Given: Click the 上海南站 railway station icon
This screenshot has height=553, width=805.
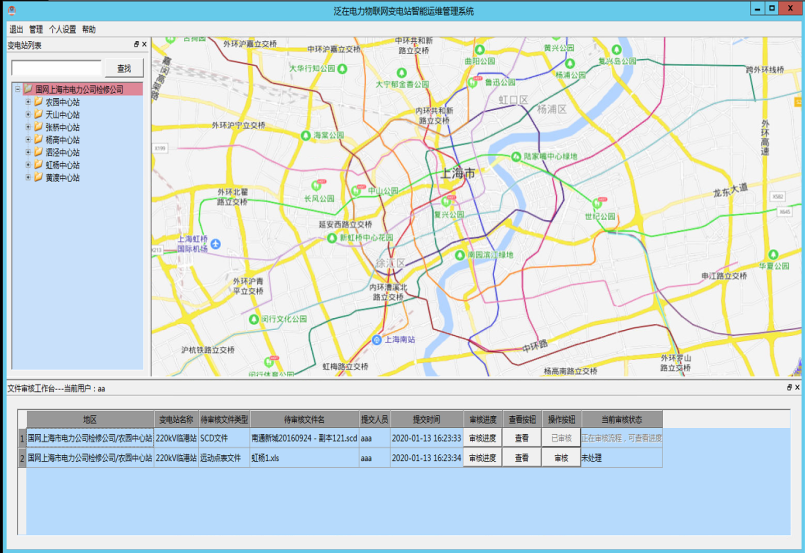Looking at the screenshot, I should coord(377,340).
